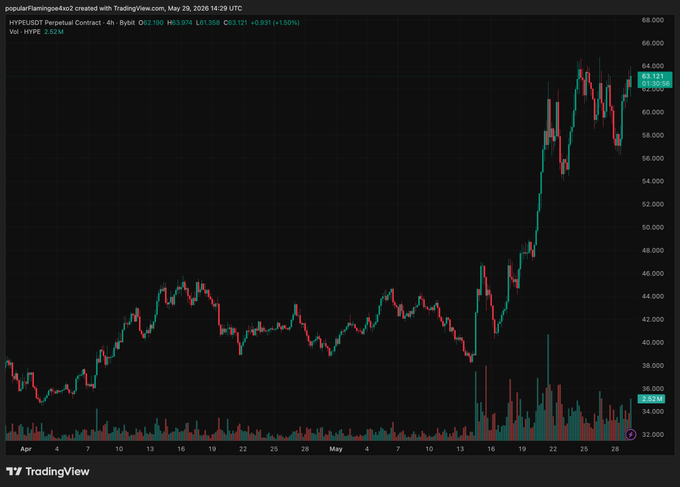Click the Vol · HYPE indicator label
The height and width of the screenshot is (487, 680).
(25, 32)
